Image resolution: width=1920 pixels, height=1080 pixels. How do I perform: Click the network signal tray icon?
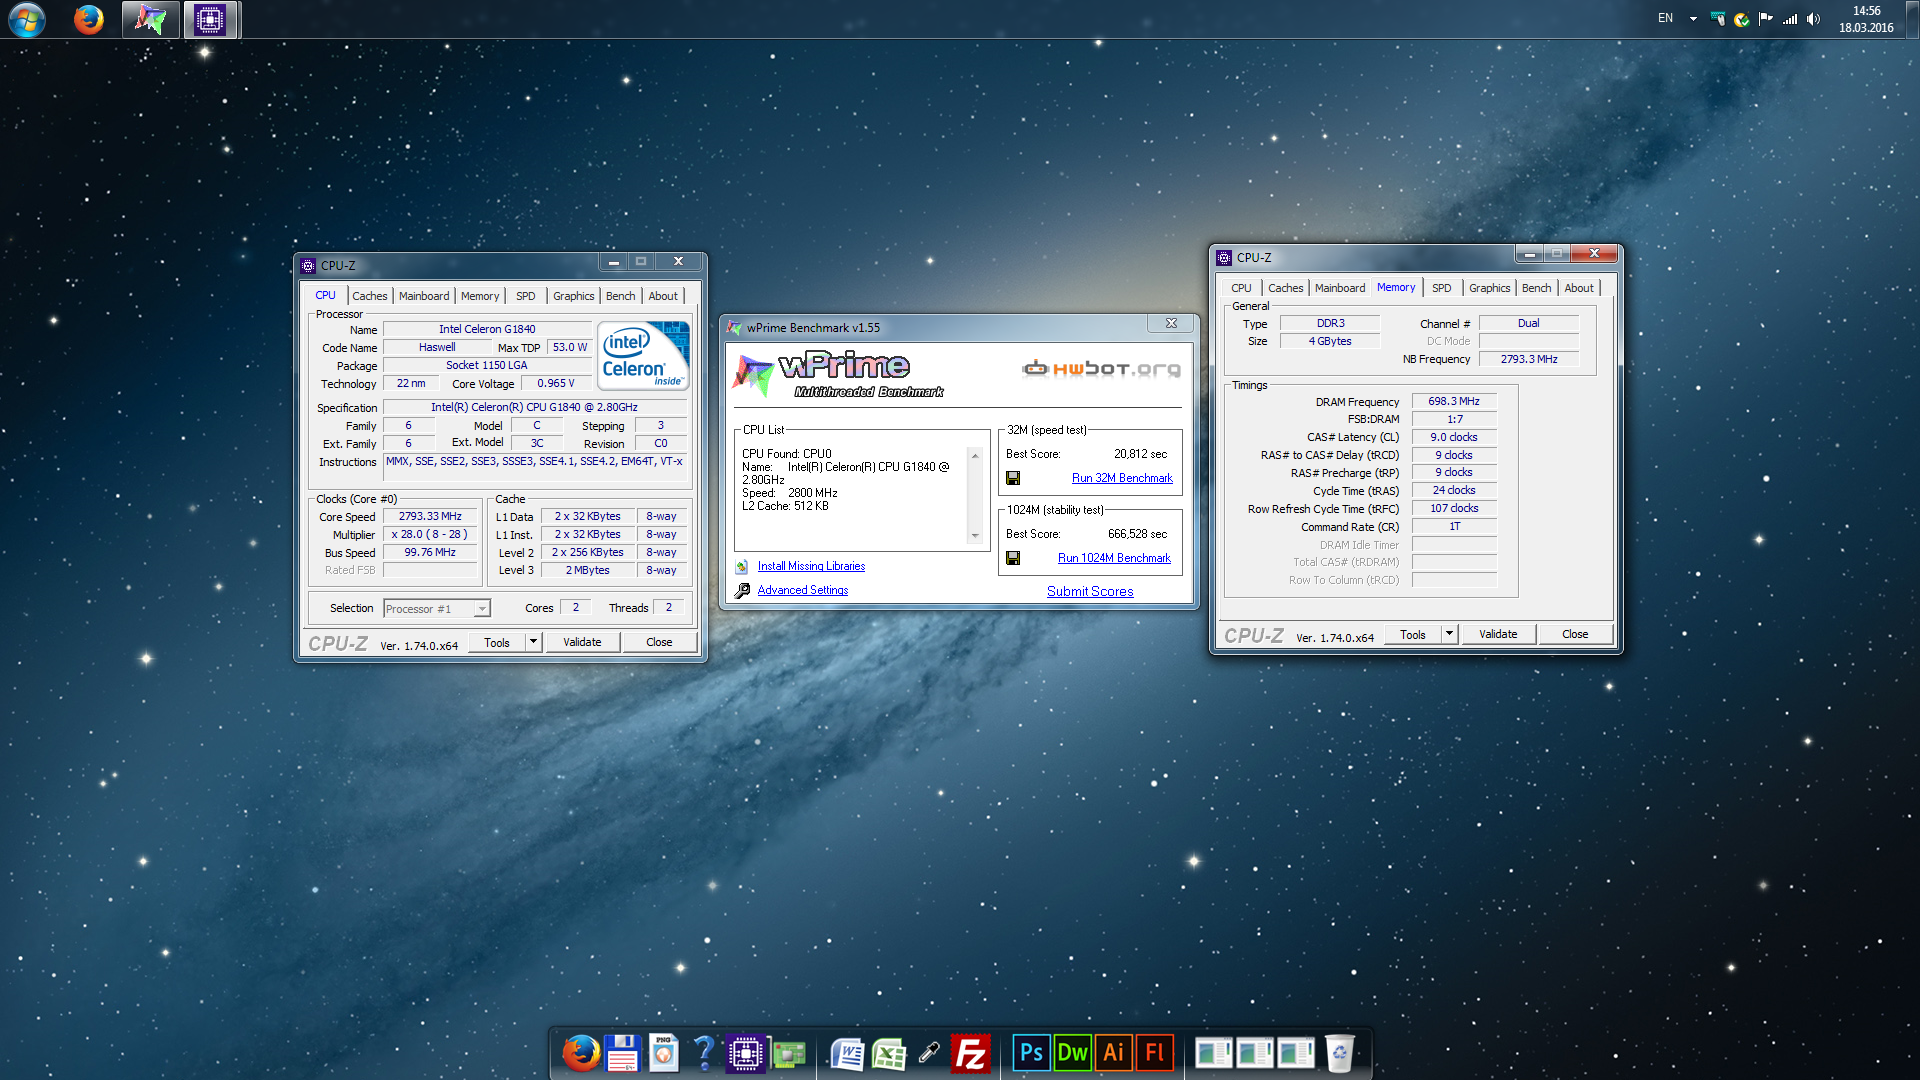click(1790, 19)
